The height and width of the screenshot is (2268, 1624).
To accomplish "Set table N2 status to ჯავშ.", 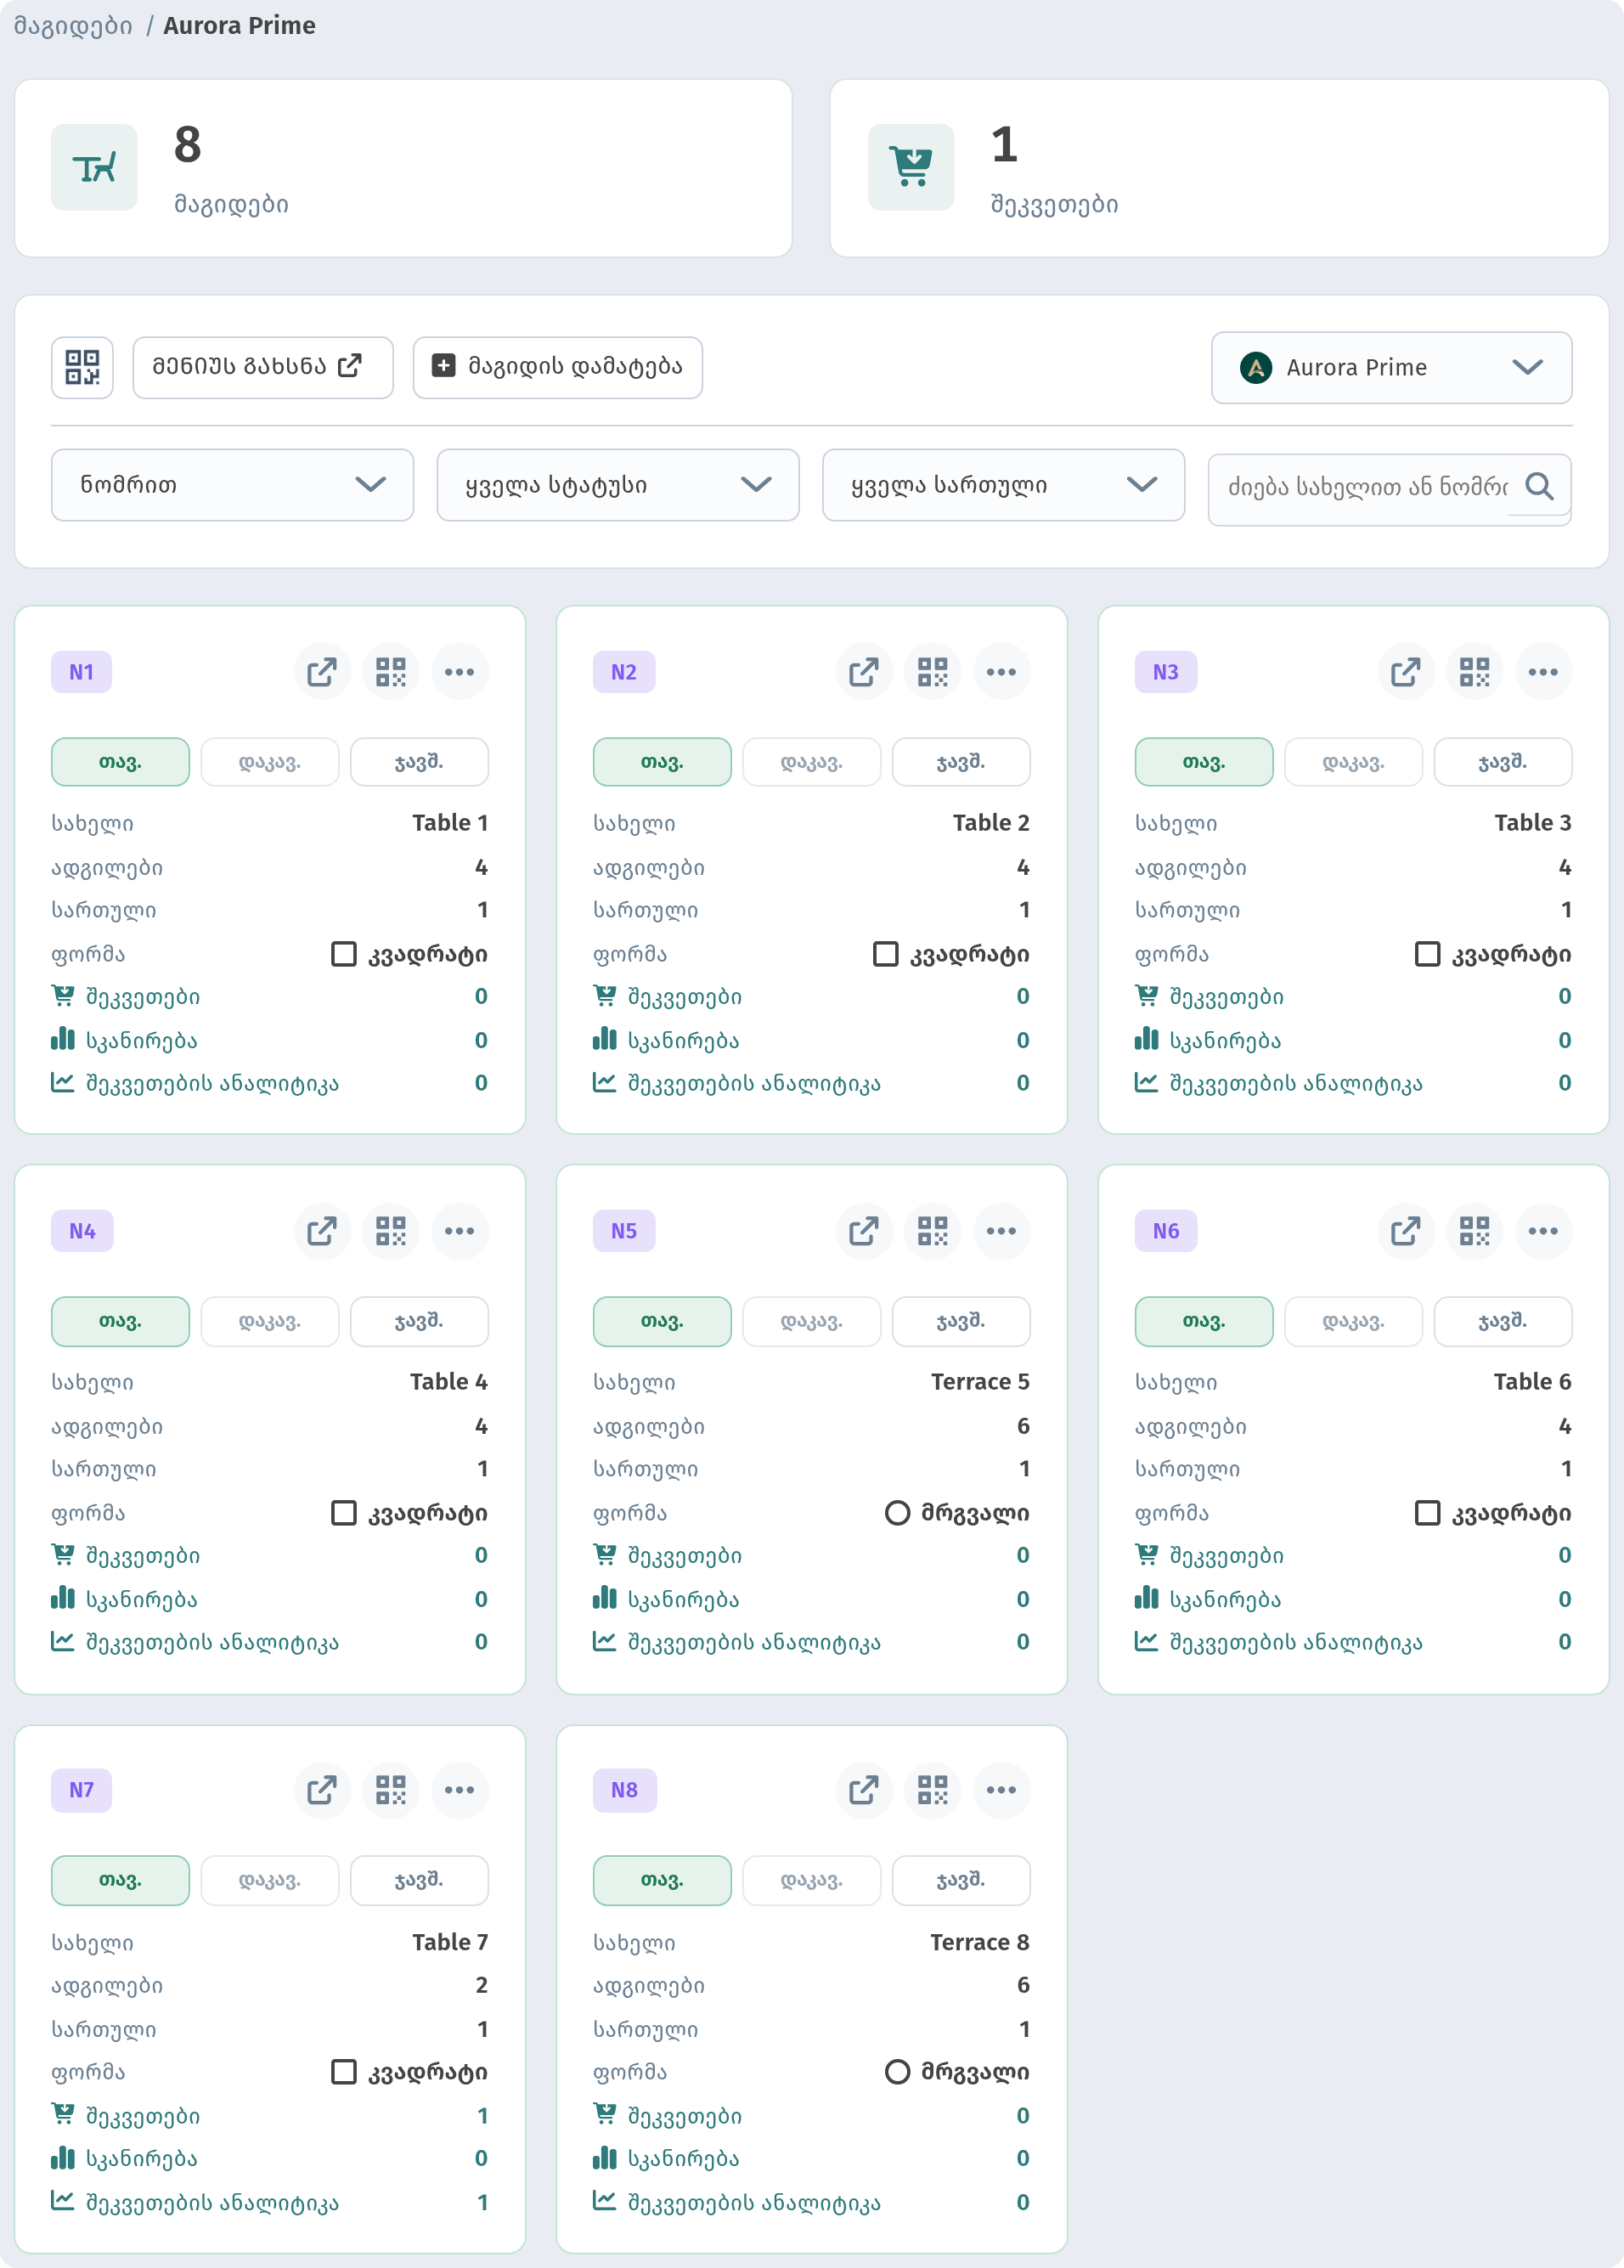I will (x=961, y=762).
